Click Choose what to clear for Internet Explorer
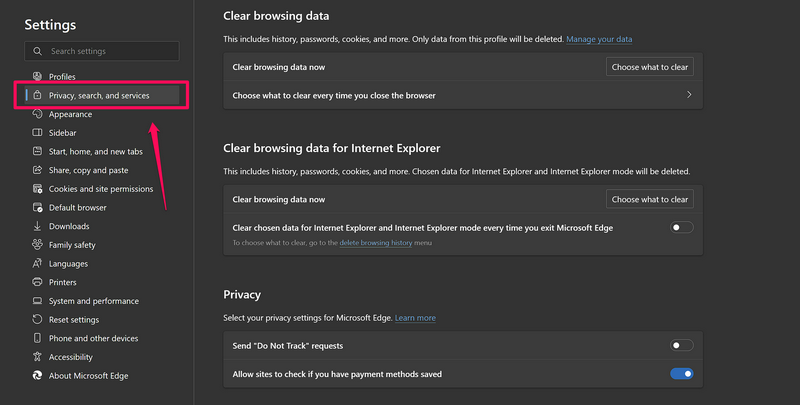This screenshot has height=405, width=800. click(650, 199)
